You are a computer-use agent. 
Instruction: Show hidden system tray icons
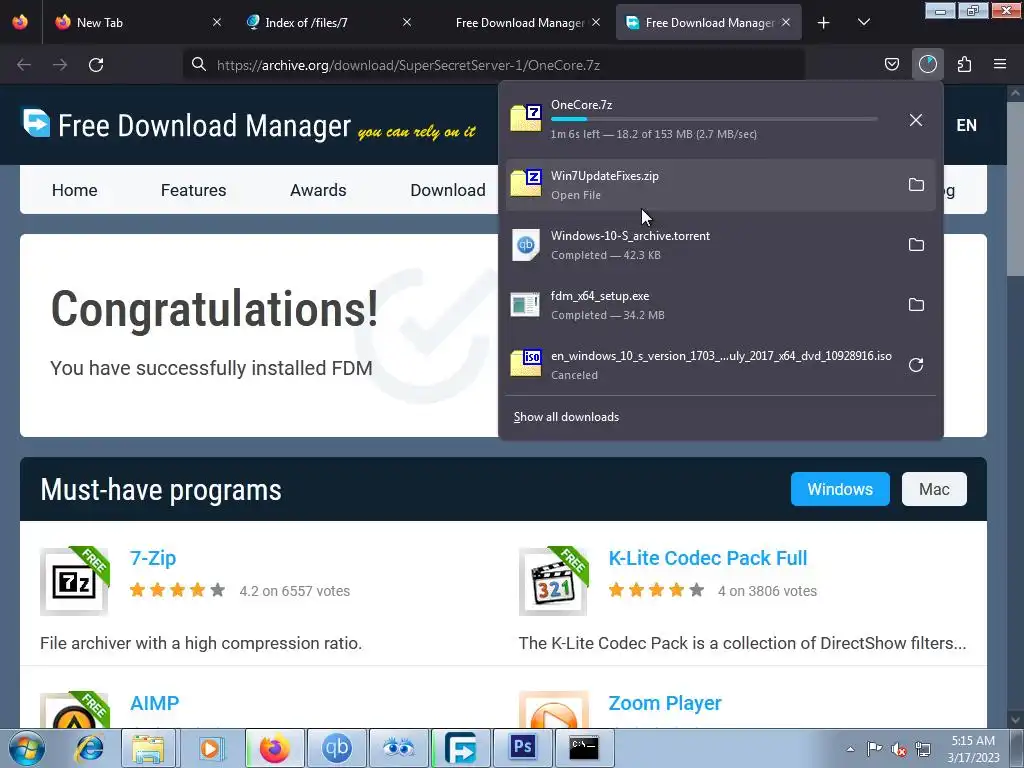click(x=850, y=749)
